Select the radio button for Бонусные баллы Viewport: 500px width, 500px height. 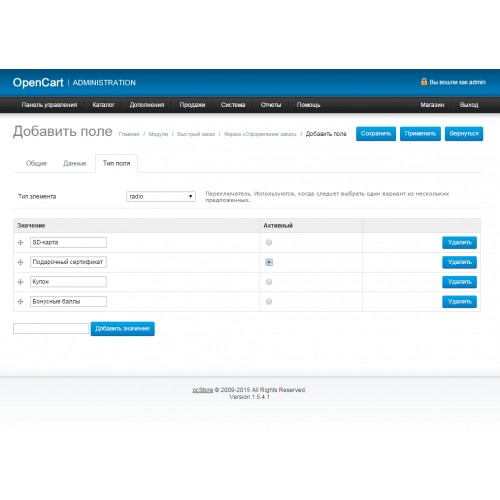[x=269, y=301]
